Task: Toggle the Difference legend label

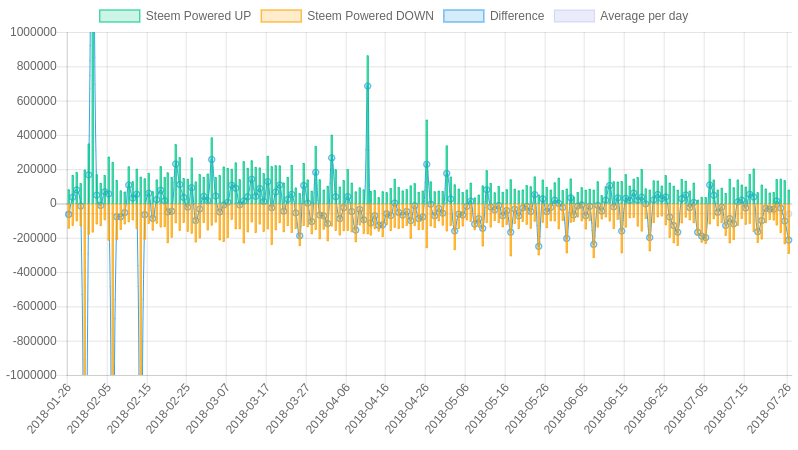Action: pos(517,16)
